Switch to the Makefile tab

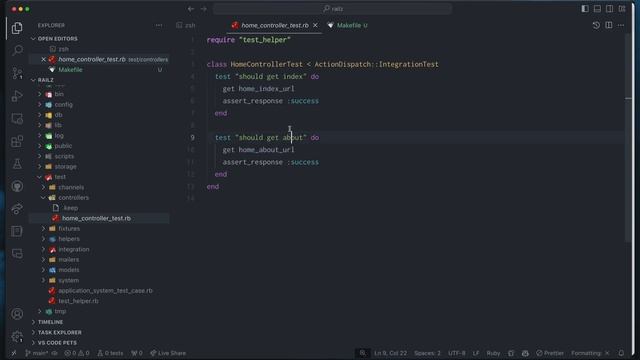(x=347, y=25)
